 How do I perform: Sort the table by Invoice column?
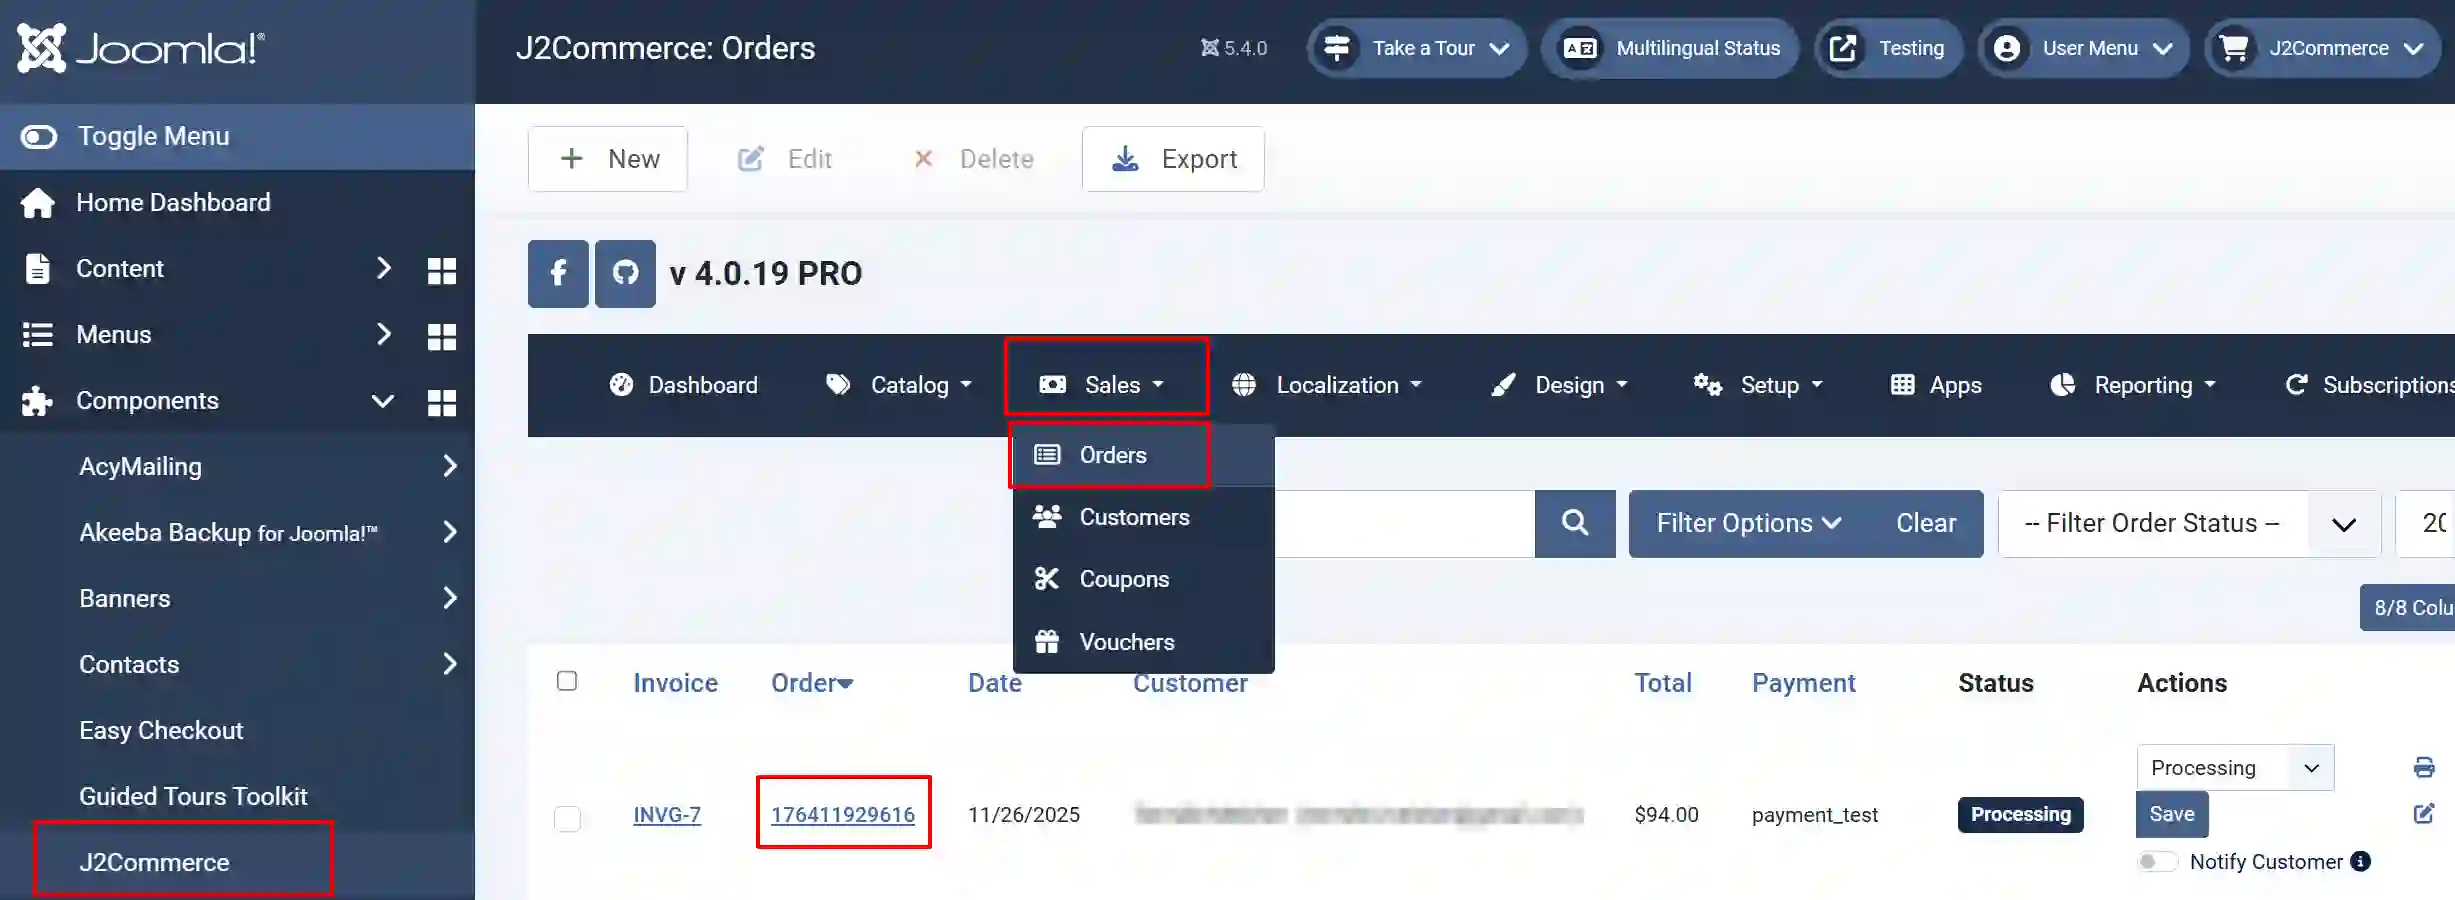tap(675, 683)
